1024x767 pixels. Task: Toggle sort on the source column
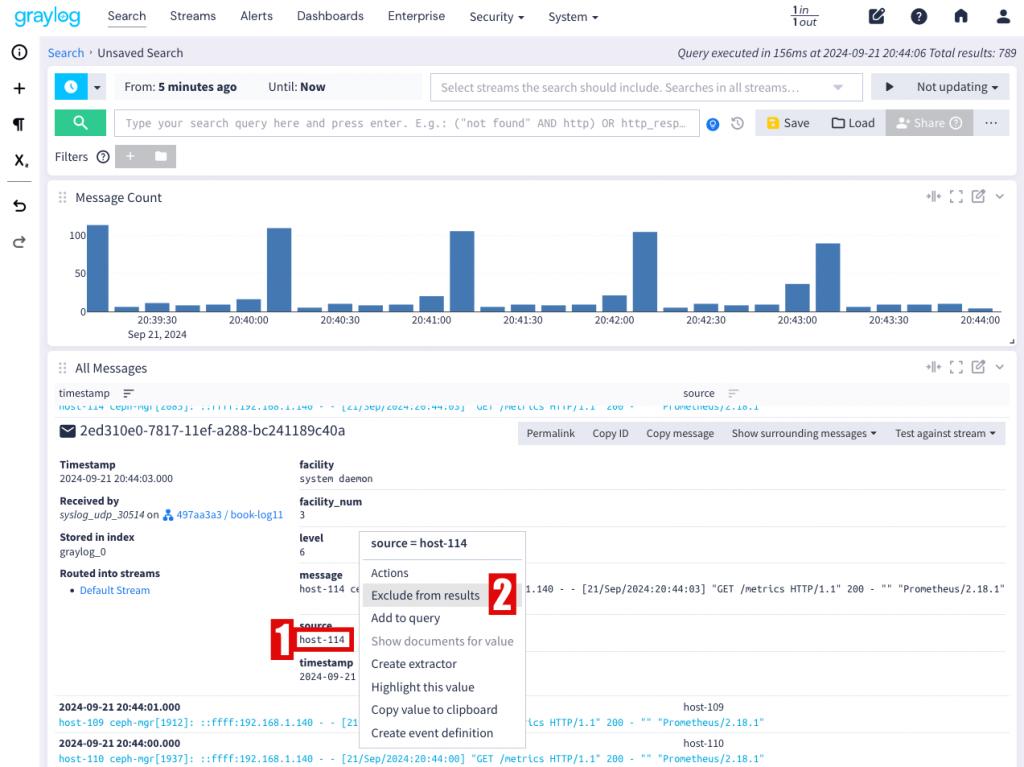pyautogui.click(x=733, y=393)
